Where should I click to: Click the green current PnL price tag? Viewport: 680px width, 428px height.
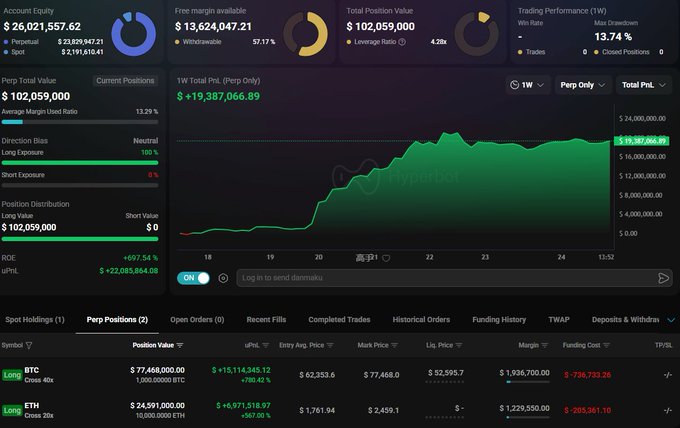(642, 141)
